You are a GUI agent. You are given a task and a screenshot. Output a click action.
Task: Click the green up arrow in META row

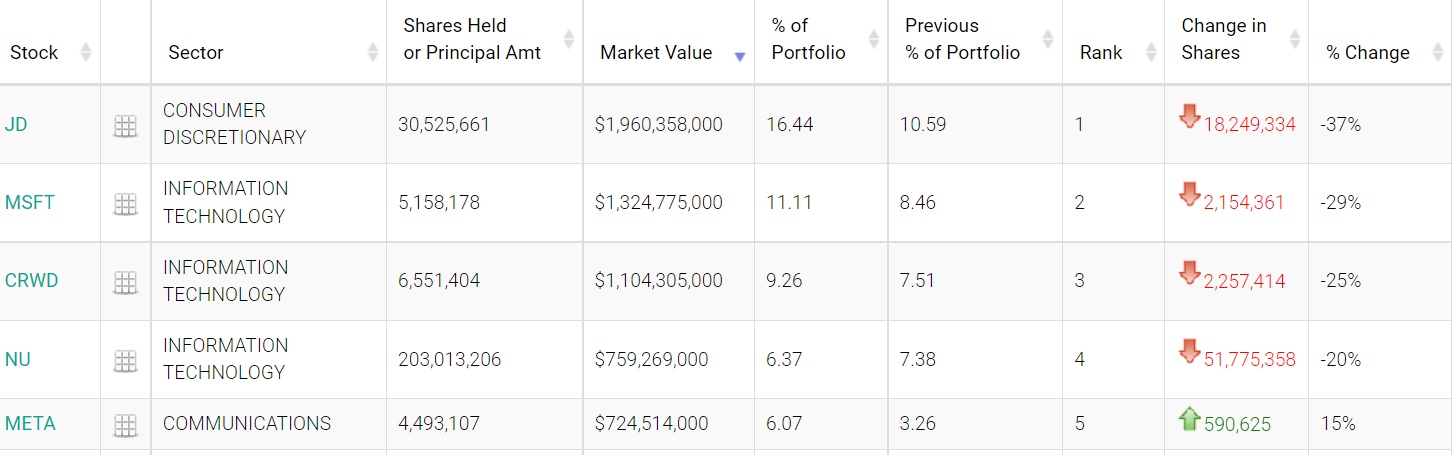[x=1189, y=418]
